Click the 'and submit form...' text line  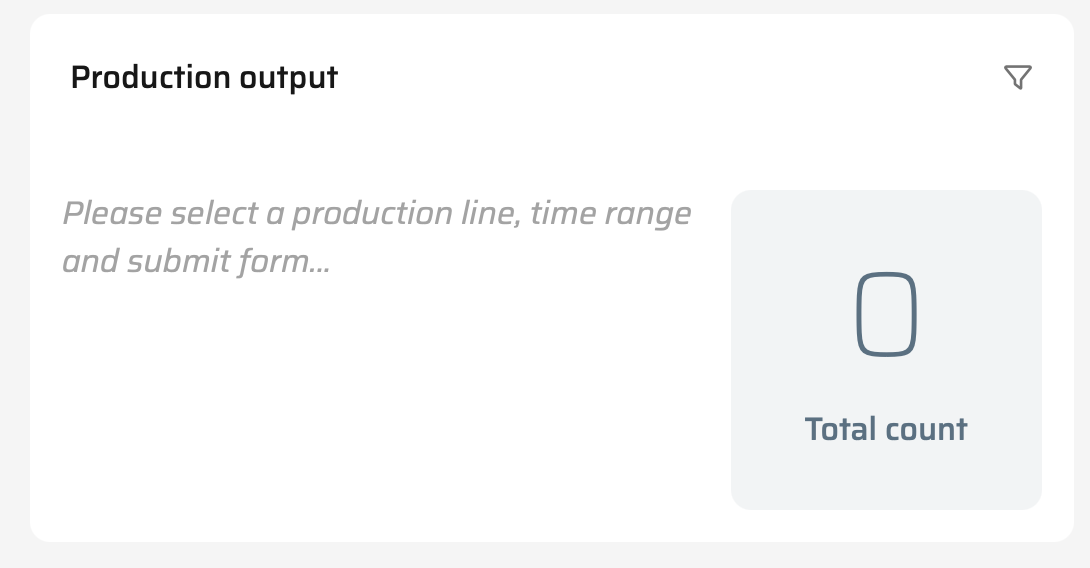[196, 262]
